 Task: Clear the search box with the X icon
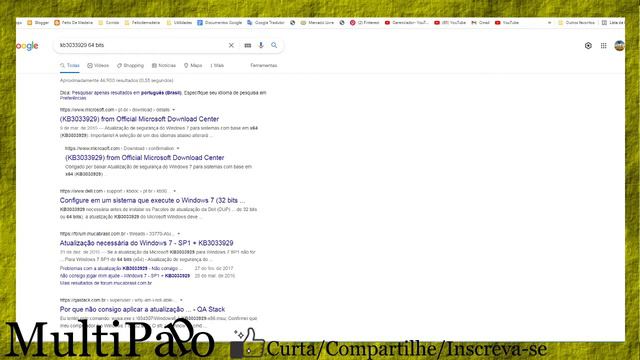coord(231,45)
